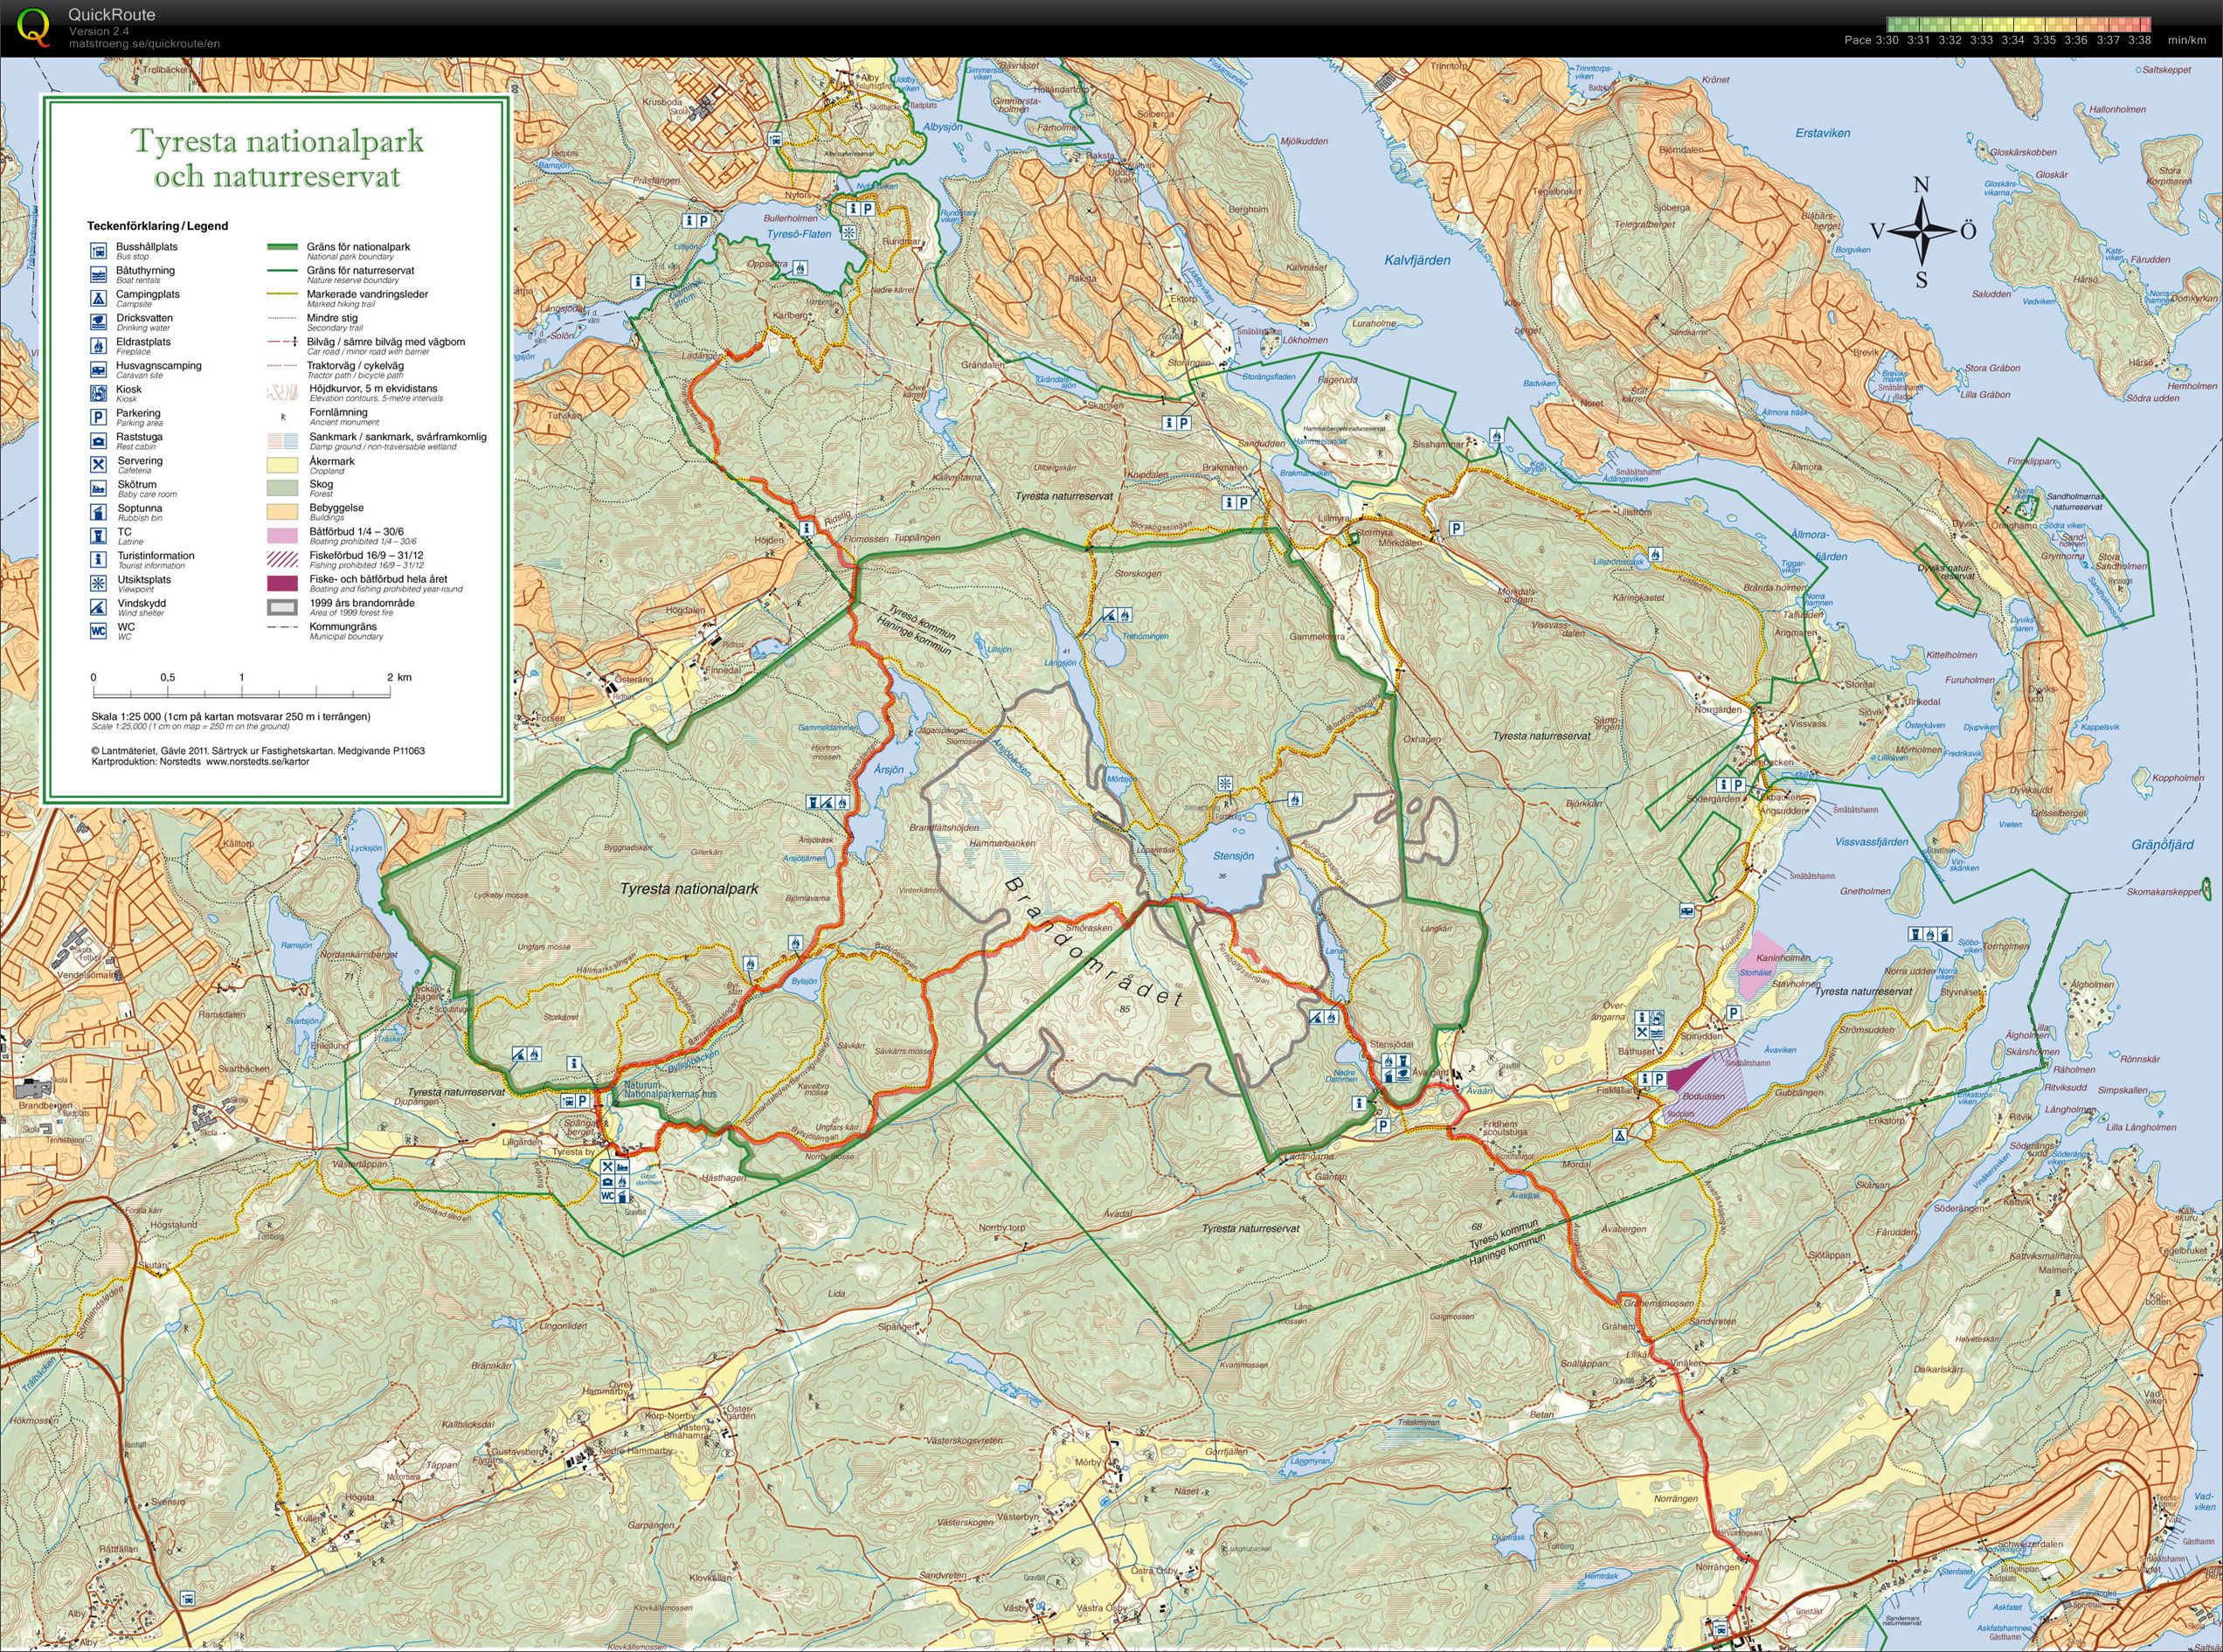Click the 3:38 pace label
The height and width of the screenshot is (1652, 2223).
tap(2139, 40)
